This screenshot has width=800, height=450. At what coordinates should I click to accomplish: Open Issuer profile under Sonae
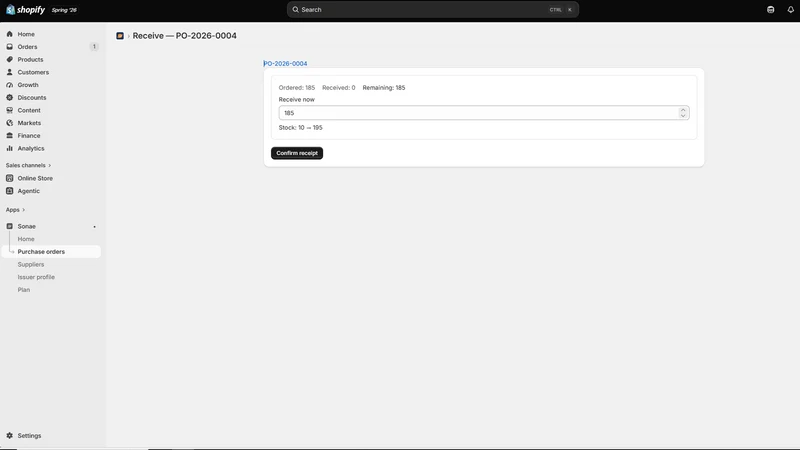tap(36, 277)
